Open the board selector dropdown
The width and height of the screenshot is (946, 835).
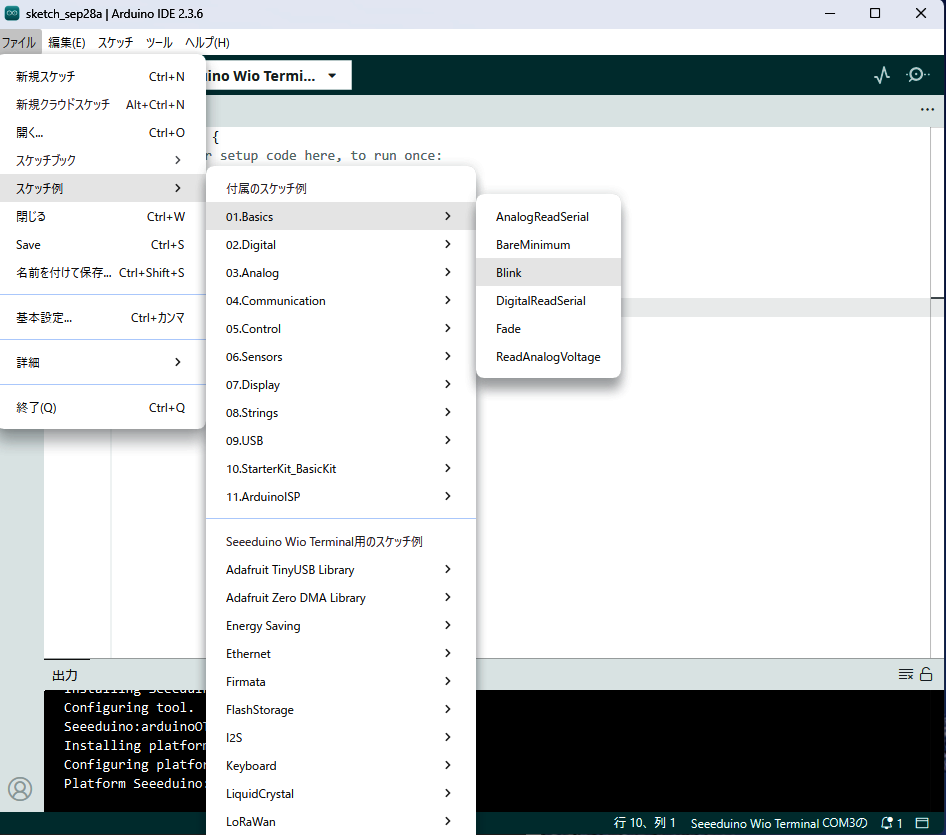[331, 75]
